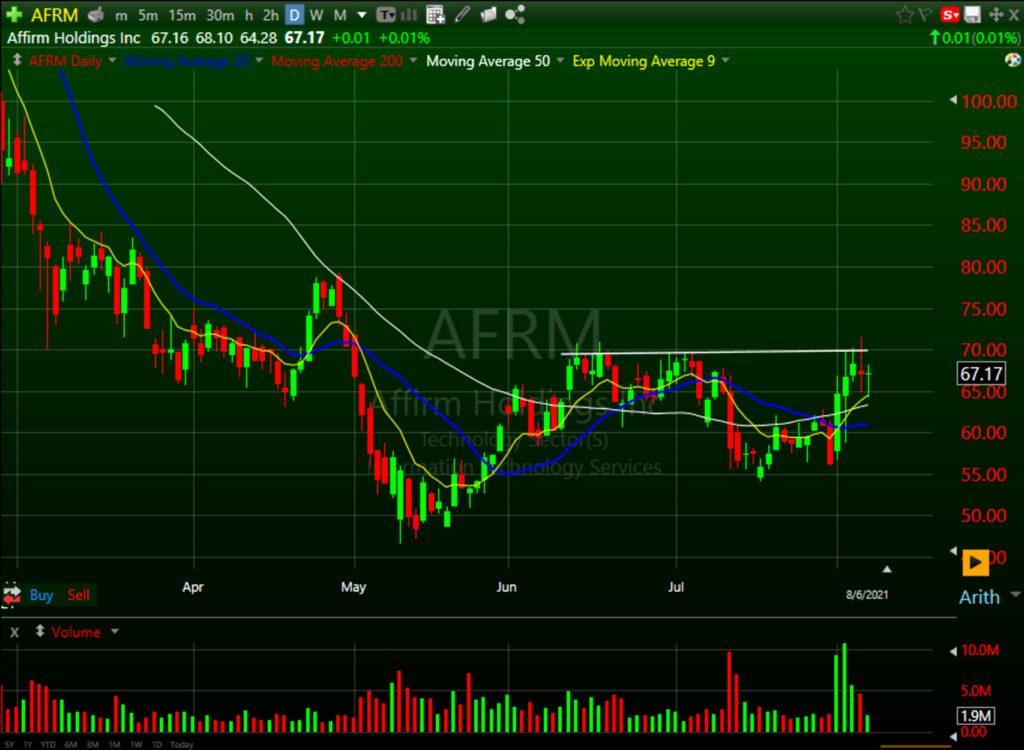Set the time span to 1M

click(114, 744)
